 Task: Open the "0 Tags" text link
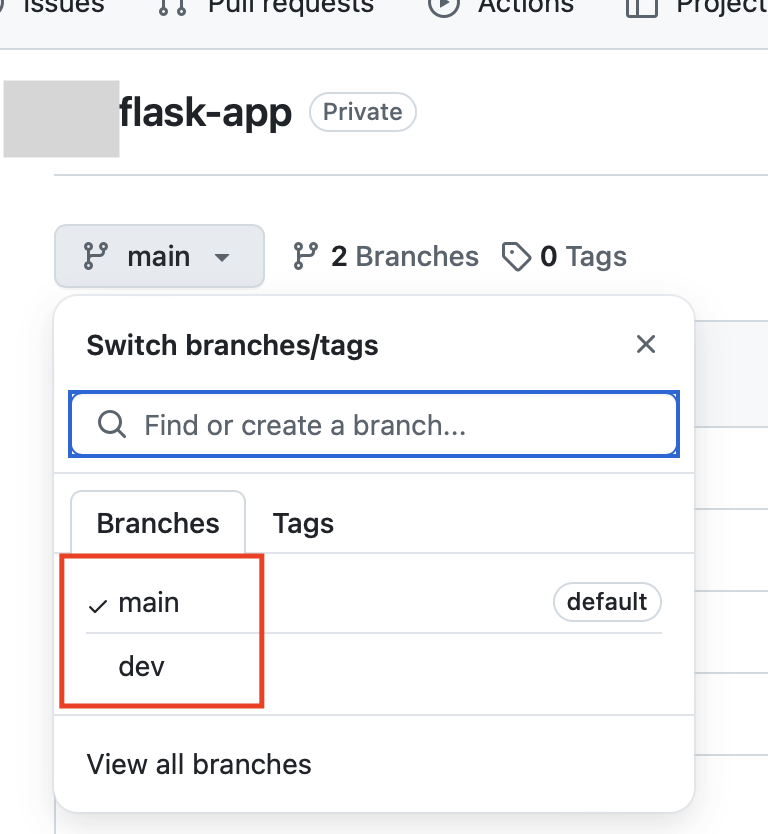click(x=583, y=257)
